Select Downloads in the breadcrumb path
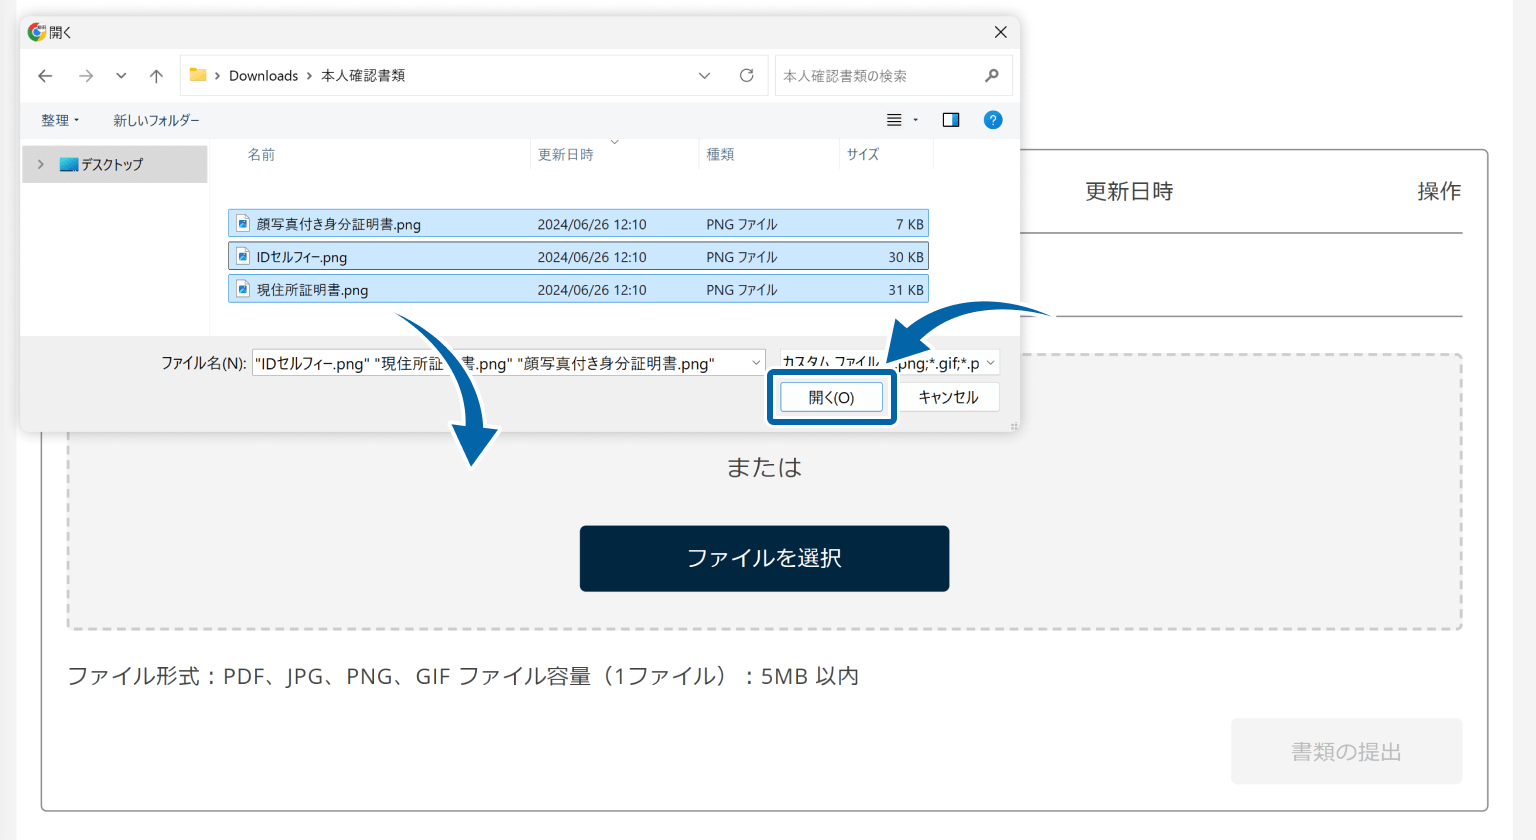 click(263, 76)
